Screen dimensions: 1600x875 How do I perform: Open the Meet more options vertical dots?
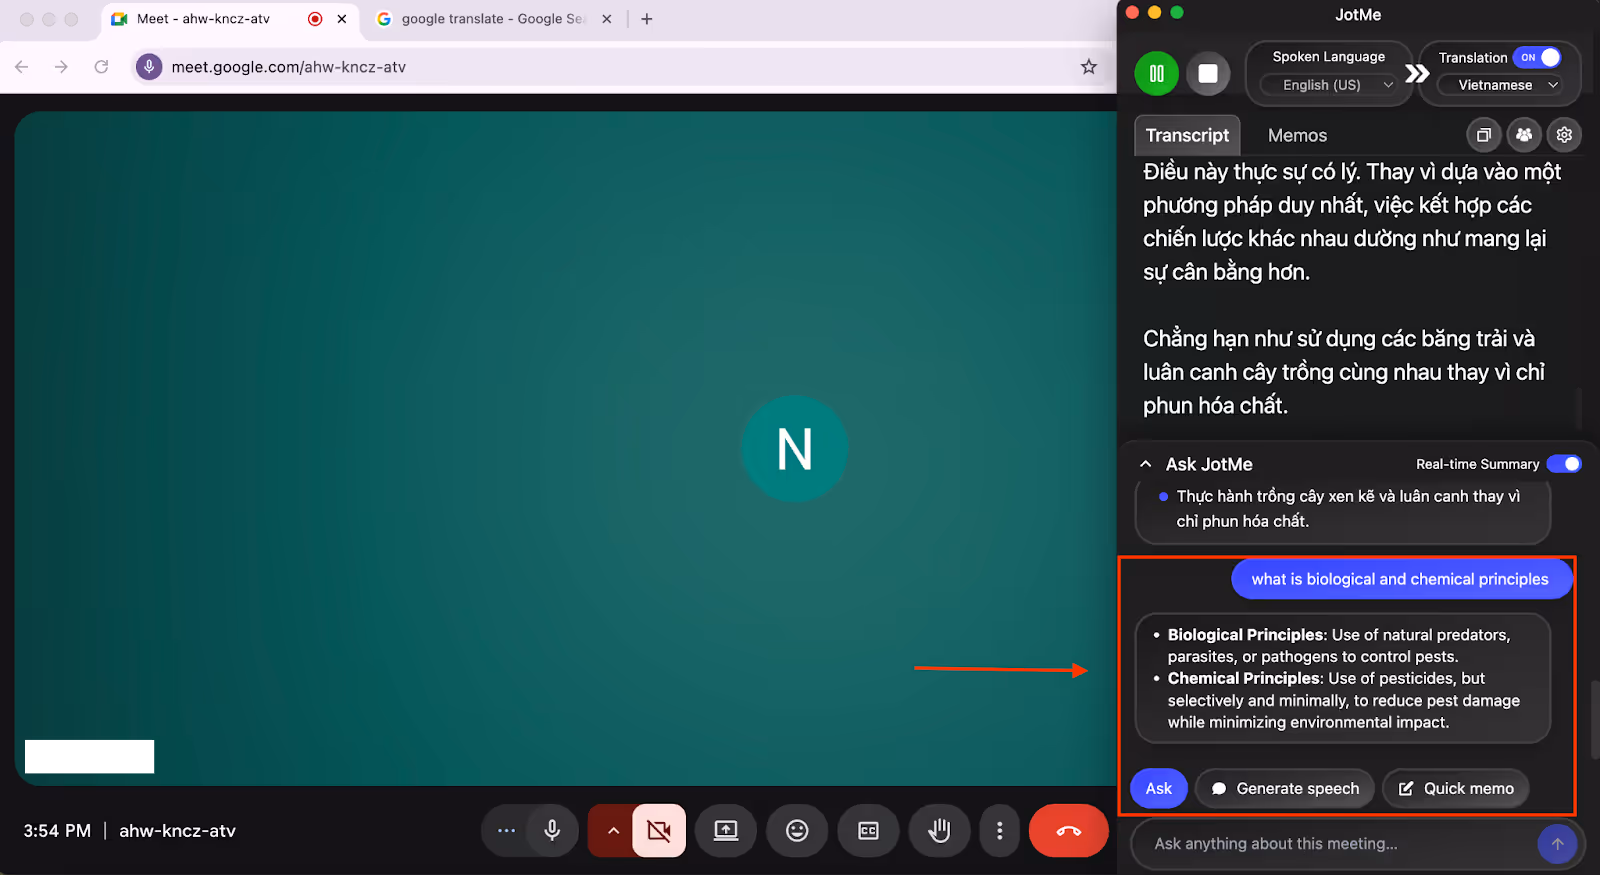[999, 831]
